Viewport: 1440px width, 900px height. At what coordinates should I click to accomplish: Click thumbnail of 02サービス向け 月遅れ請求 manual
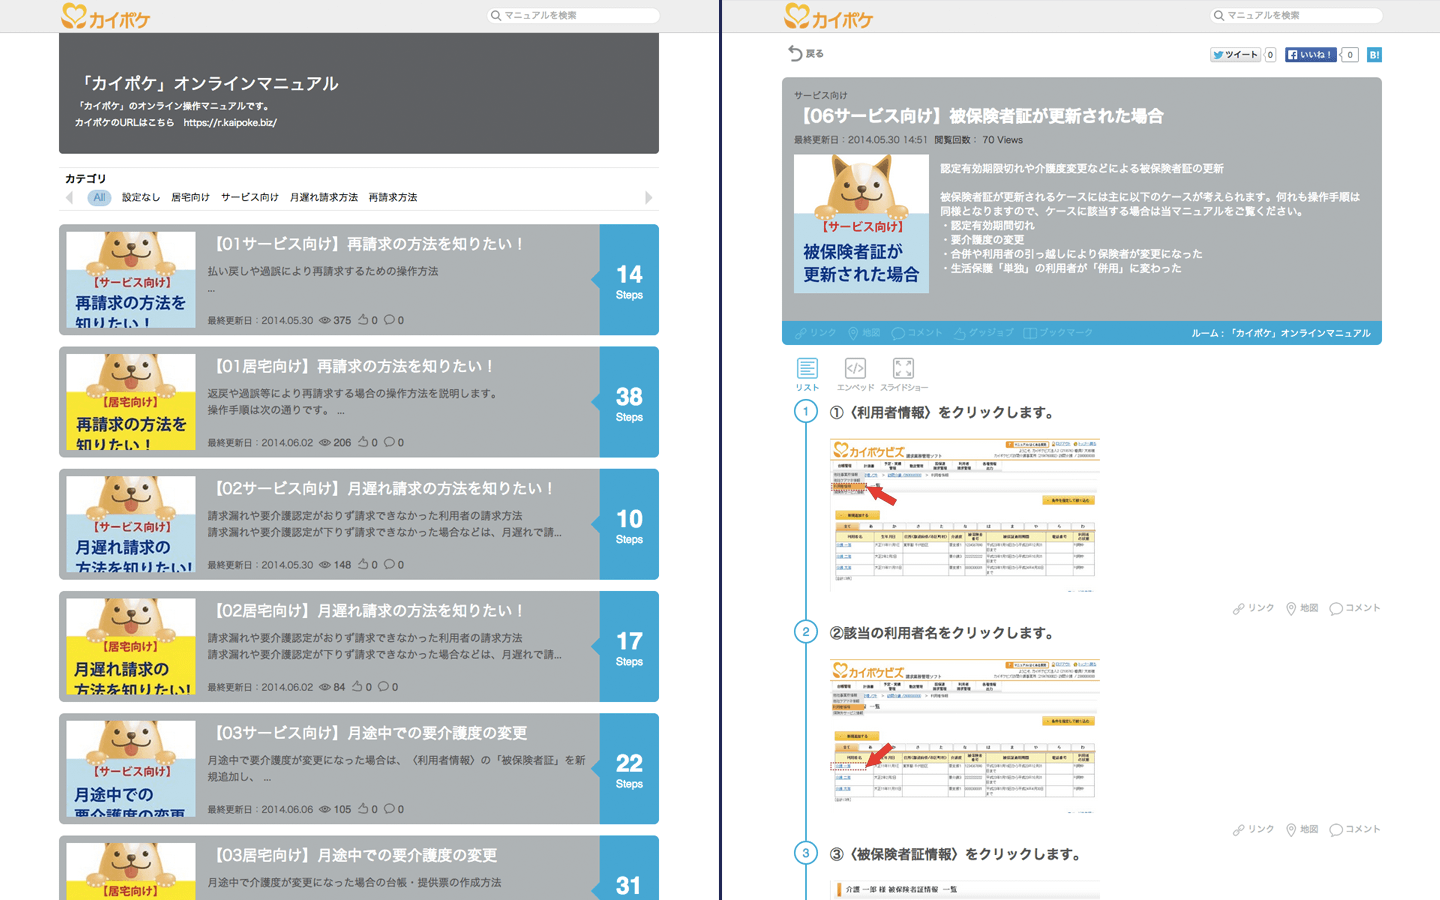click(131, 524)
